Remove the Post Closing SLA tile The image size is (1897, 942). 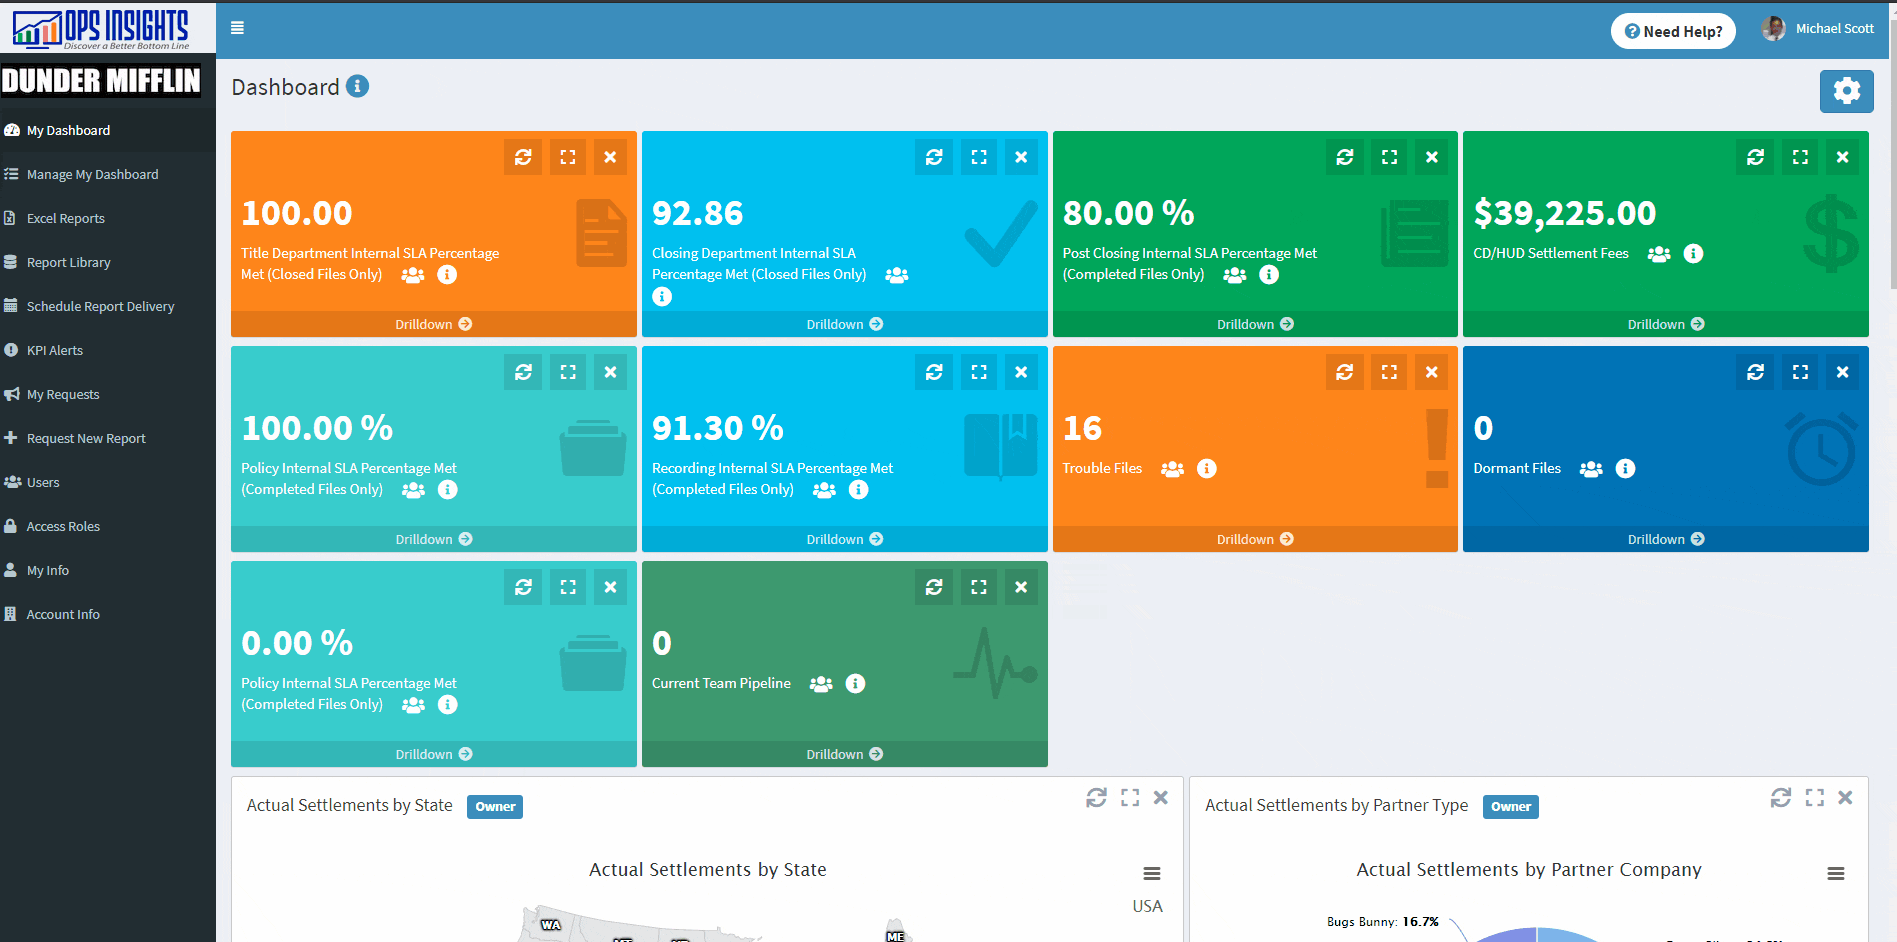(x=1431, y=157)
